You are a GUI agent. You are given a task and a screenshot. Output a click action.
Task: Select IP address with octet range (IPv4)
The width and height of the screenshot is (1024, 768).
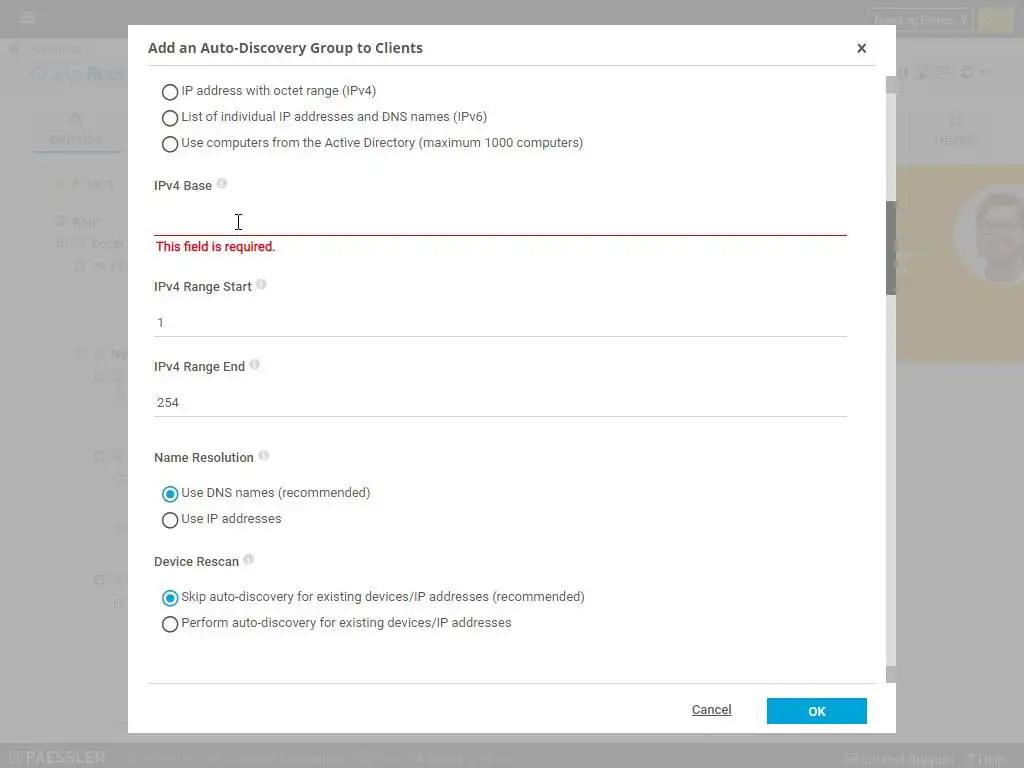pyautogui.click(x=170, y=92)
